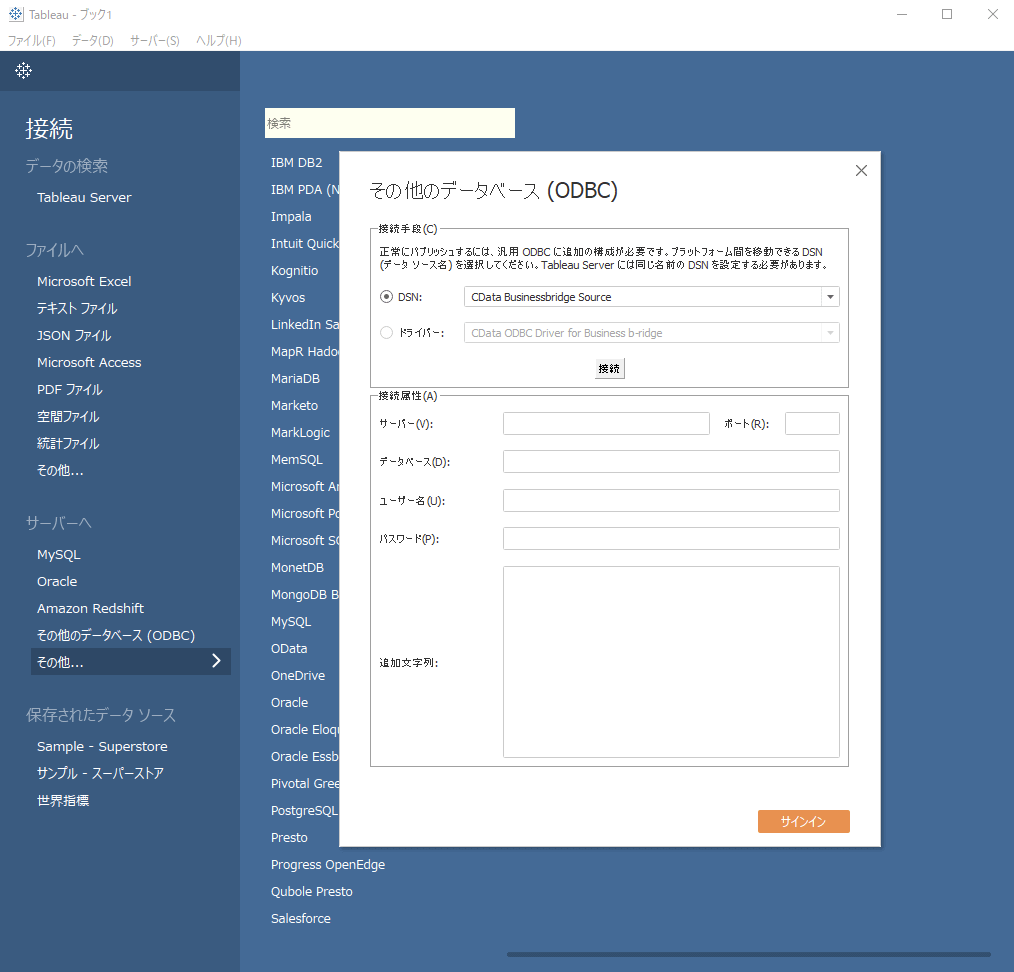The image size is (1014, 972).
Task: Open the driver combo box
Action: click(x=651, y=333)
